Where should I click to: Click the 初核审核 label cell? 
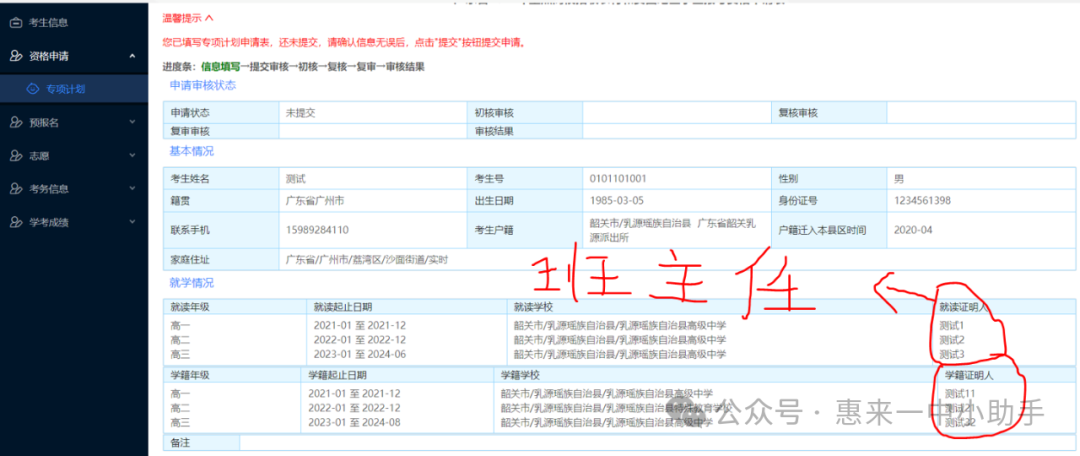pos(525,112)
